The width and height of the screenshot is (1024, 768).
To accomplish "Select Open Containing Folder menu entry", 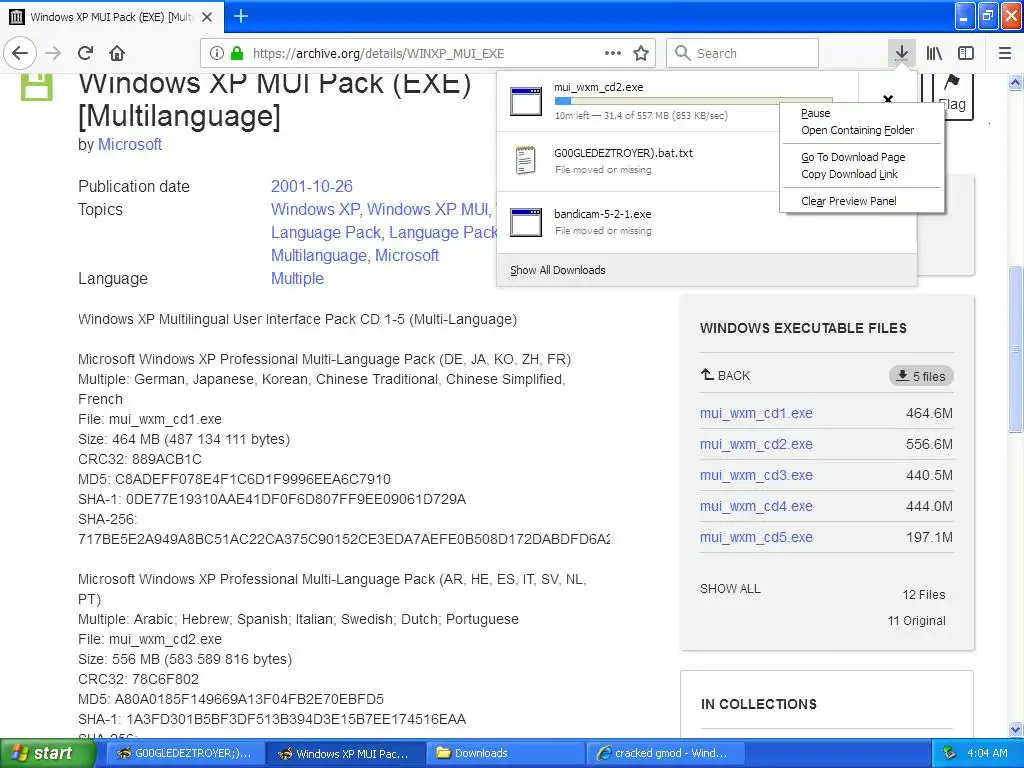I will 857,130.
